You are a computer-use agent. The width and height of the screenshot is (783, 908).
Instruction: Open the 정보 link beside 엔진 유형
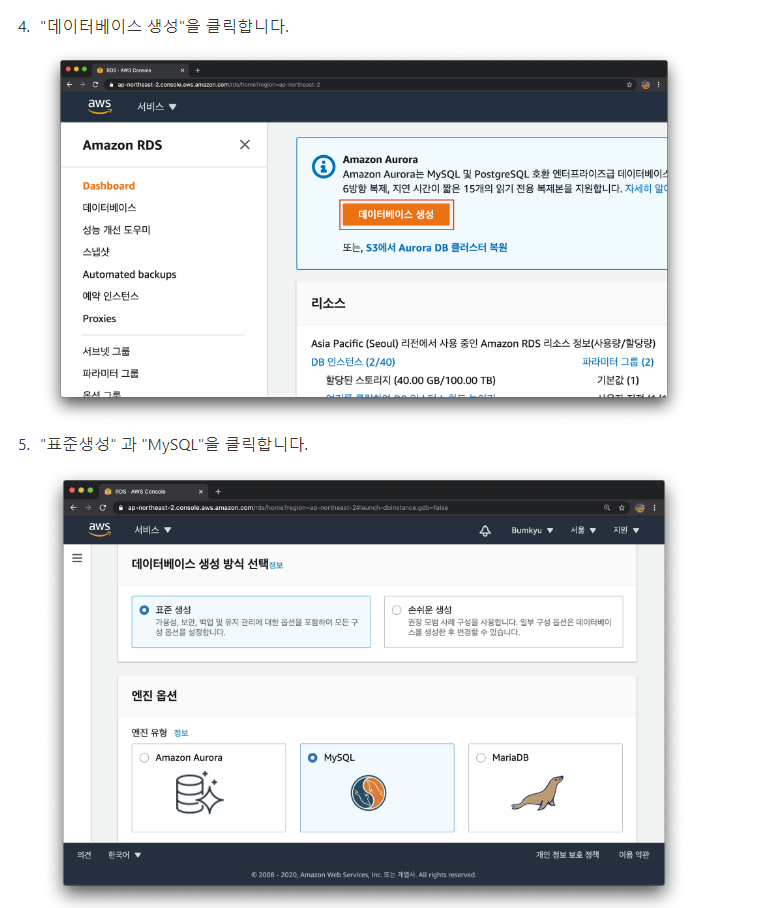tap(181, 733)
